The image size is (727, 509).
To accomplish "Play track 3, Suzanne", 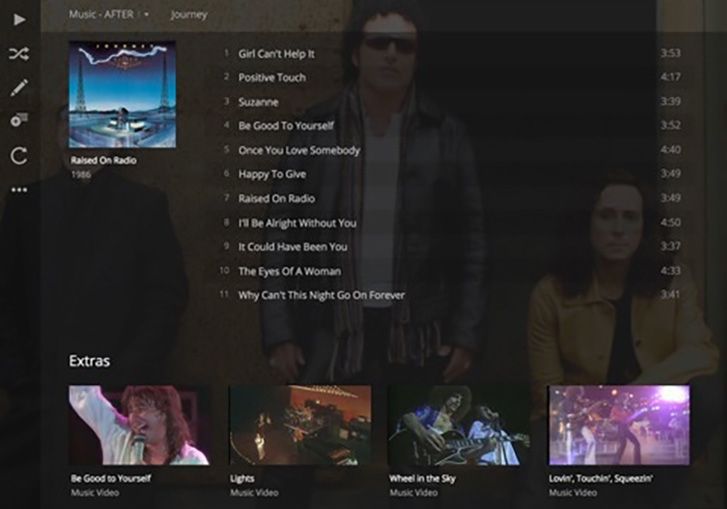I will 258,102.
